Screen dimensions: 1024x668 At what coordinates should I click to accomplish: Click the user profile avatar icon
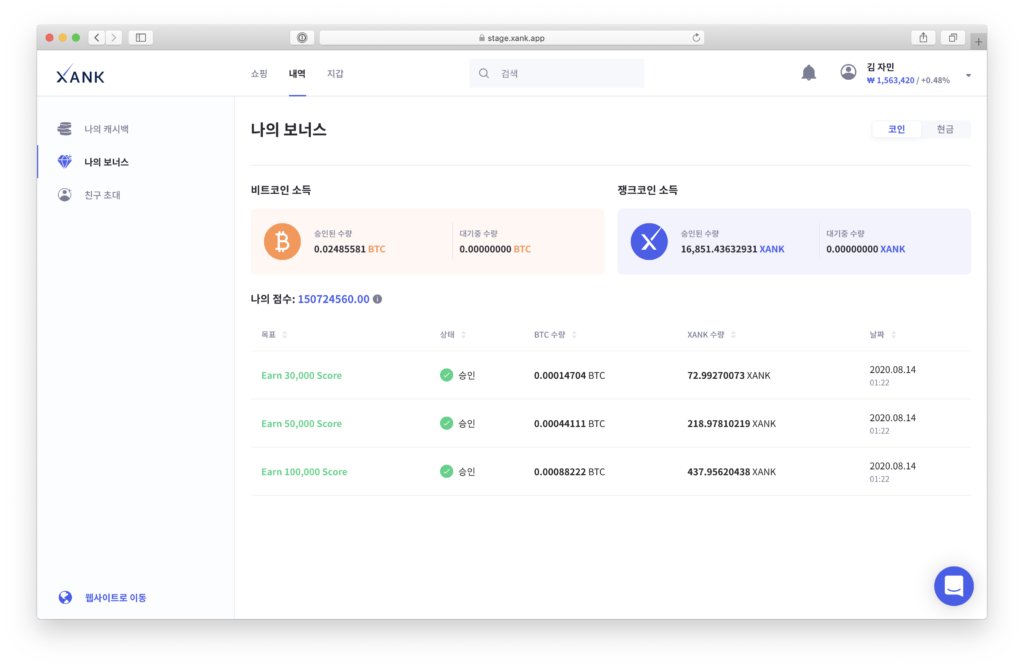pyautogui.click(x=848, y=72)
